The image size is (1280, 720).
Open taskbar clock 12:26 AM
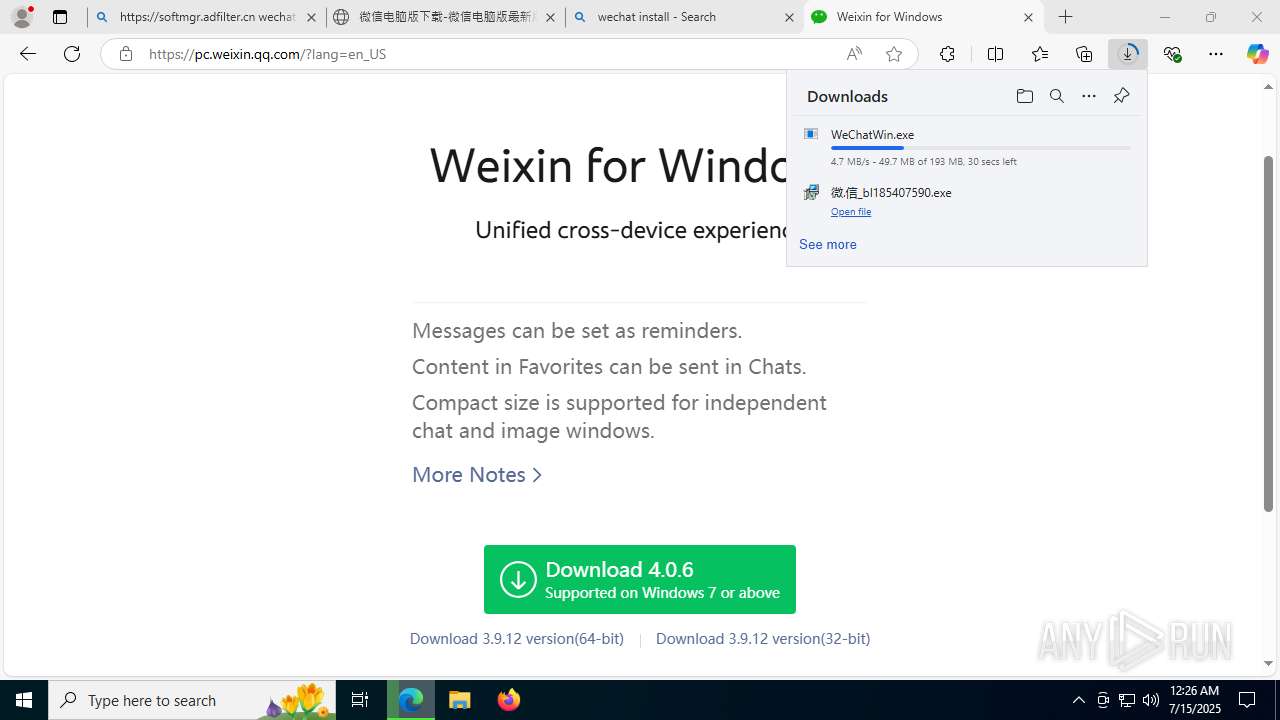[1194, 700]
